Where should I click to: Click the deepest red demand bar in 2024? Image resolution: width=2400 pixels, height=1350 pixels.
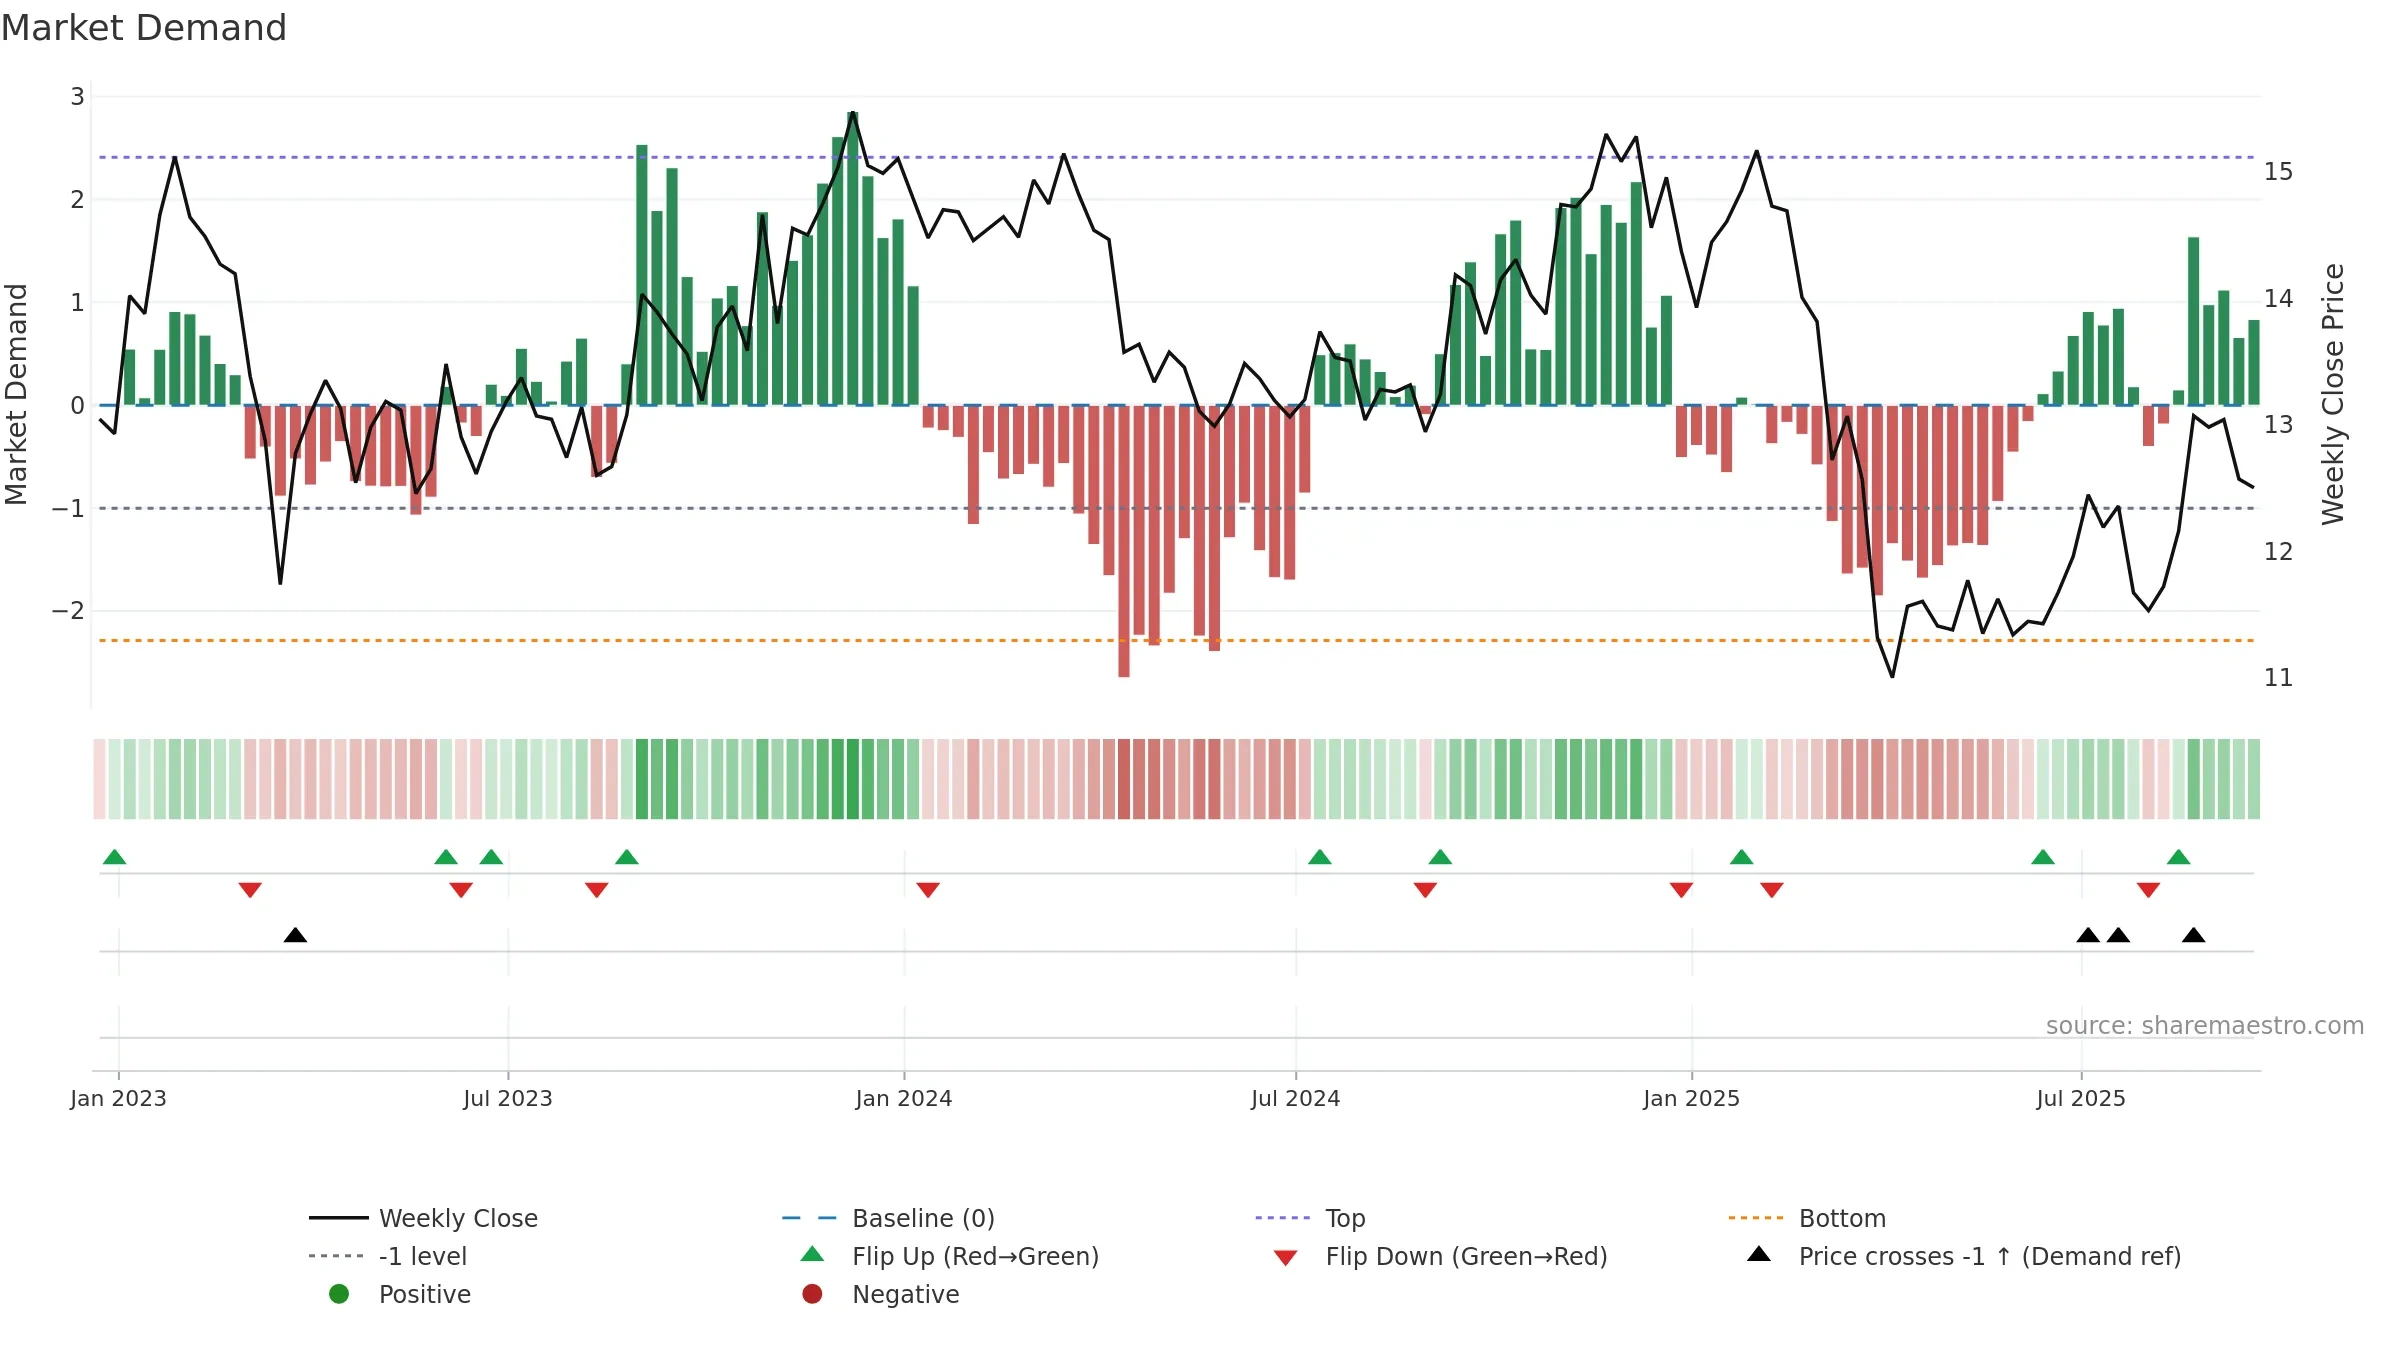[x=1124, y=541]
